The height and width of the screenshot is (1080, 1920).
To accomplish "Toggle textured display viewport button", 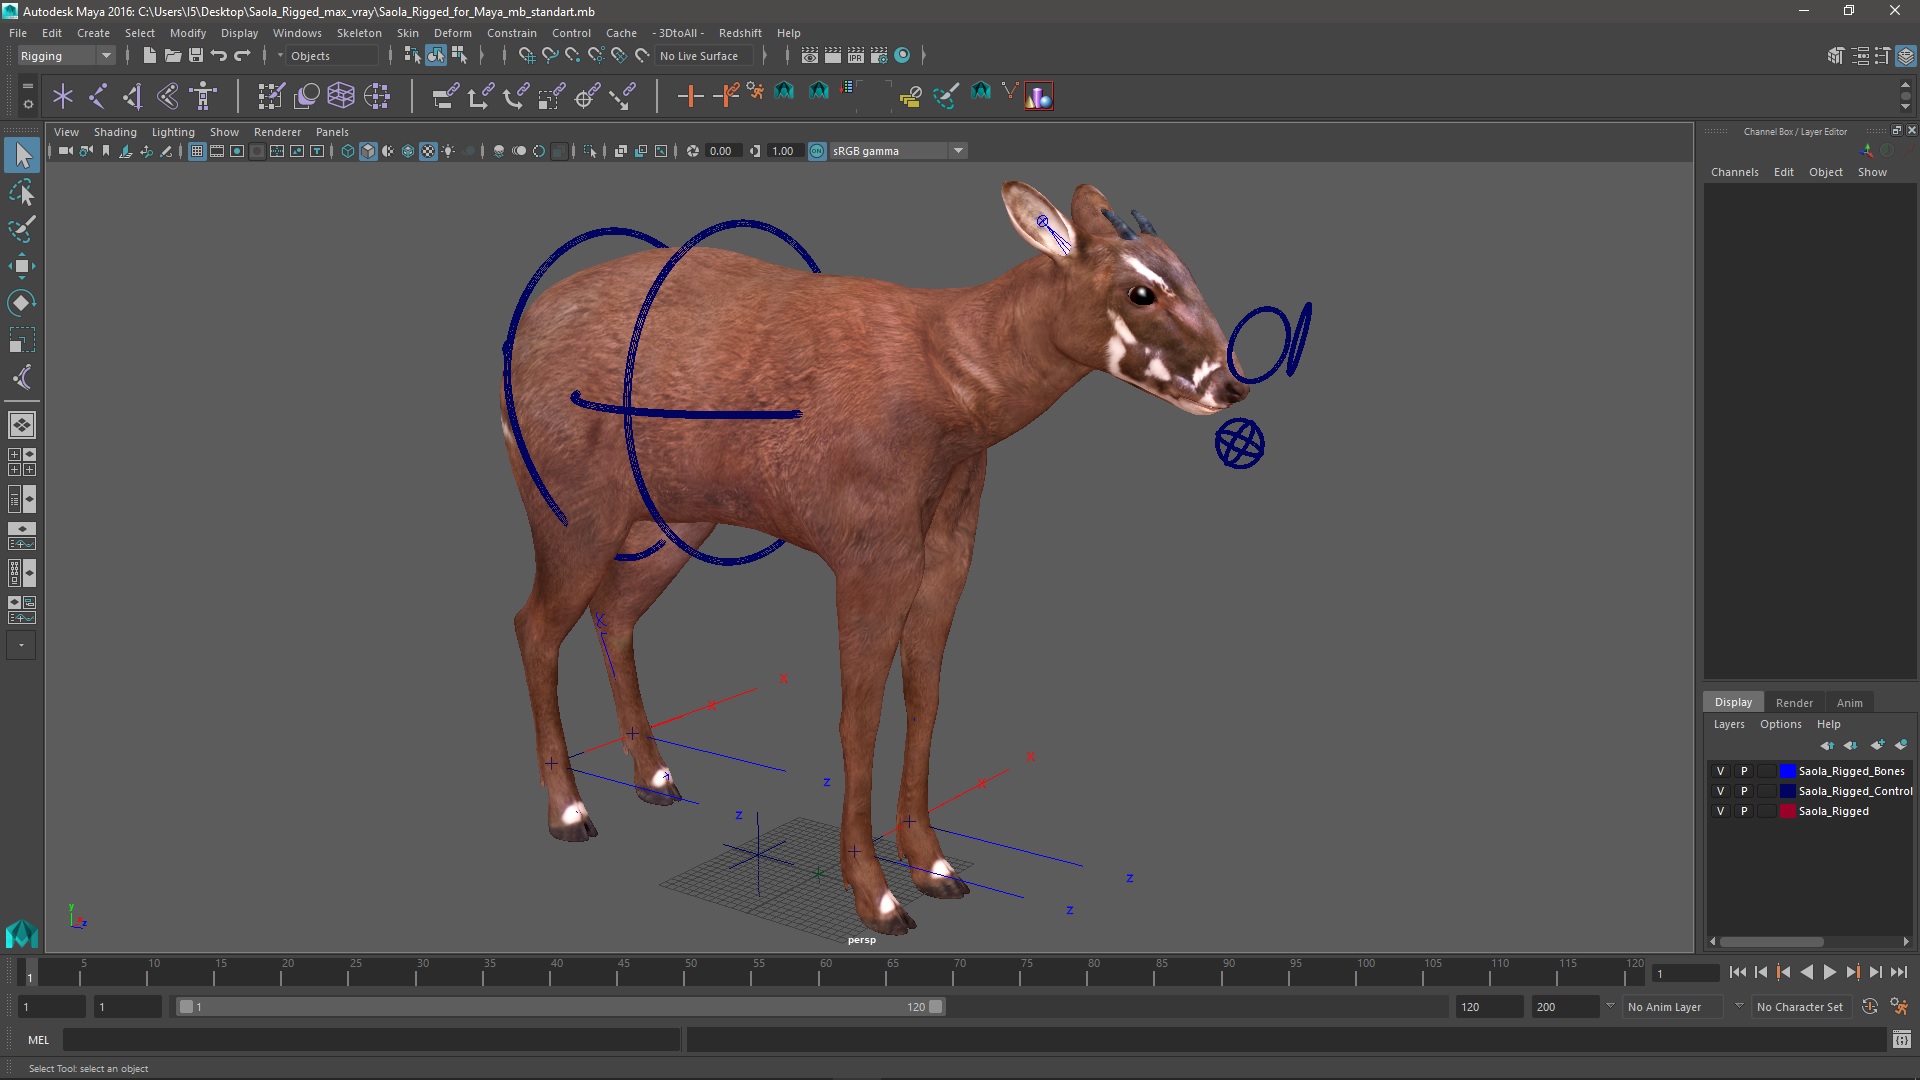I will point(428,151).
